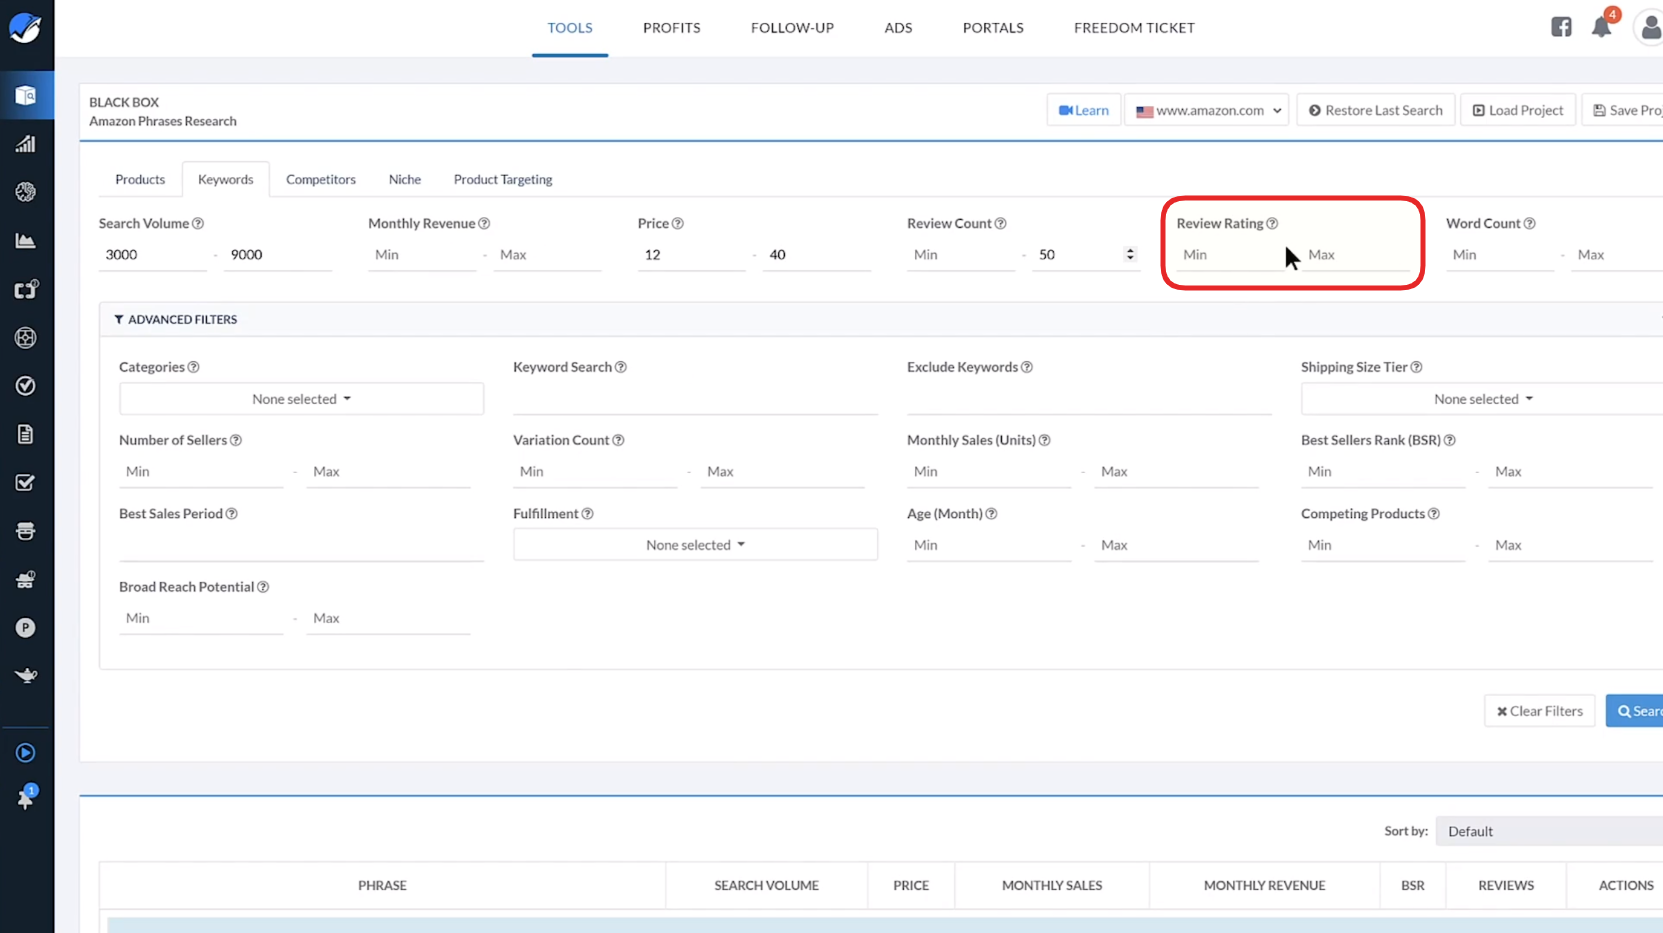Open the document icon sidebar tool
This screenshot has height=933, width=1663.
point(26,434)
